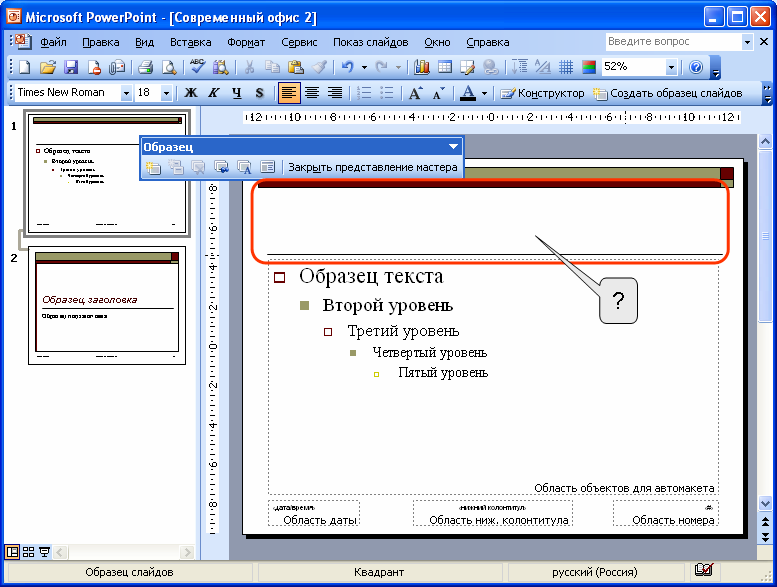Viewport: 777px width, 587px height.
Task: Switch to Slide Sorter view icon
Action: click(x=28, y=552)
